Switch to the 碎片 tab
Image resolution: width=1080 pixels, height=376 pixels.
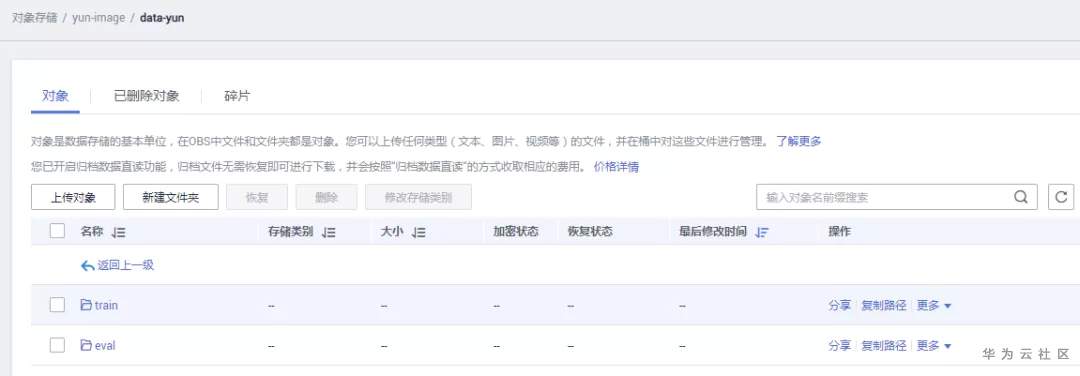click(237, 96)
